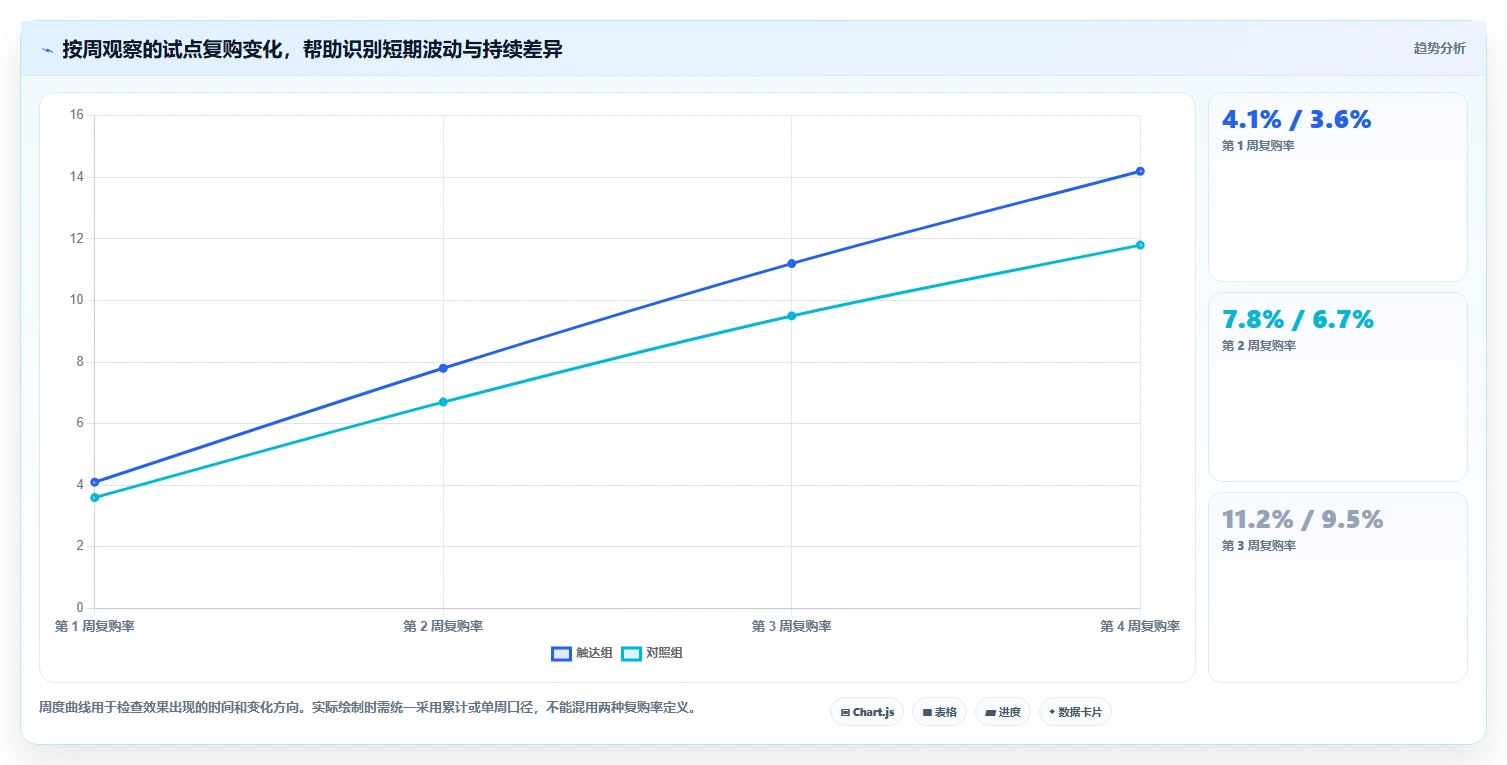Click y-axis tick label 12
Screen dimensions: 1507x765
click(x=77, y=238)
